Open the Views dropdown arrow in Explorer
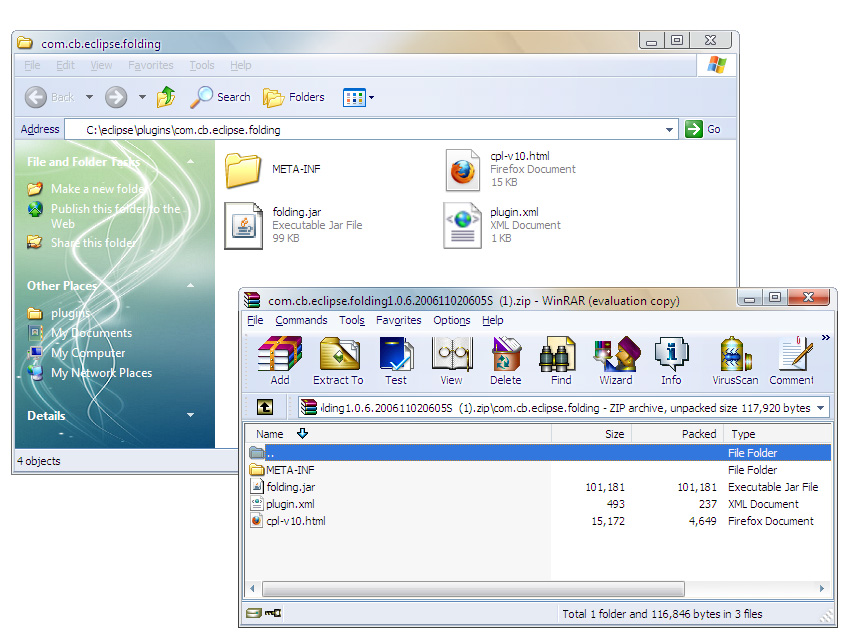This screenshot has height=642, width=851. pyautogui.click(x=372, y=98)
